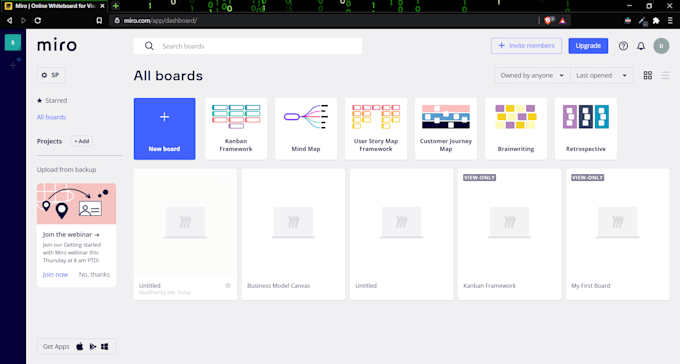
Task: Add a new team with plus icon
Action: tap(13, 66)
